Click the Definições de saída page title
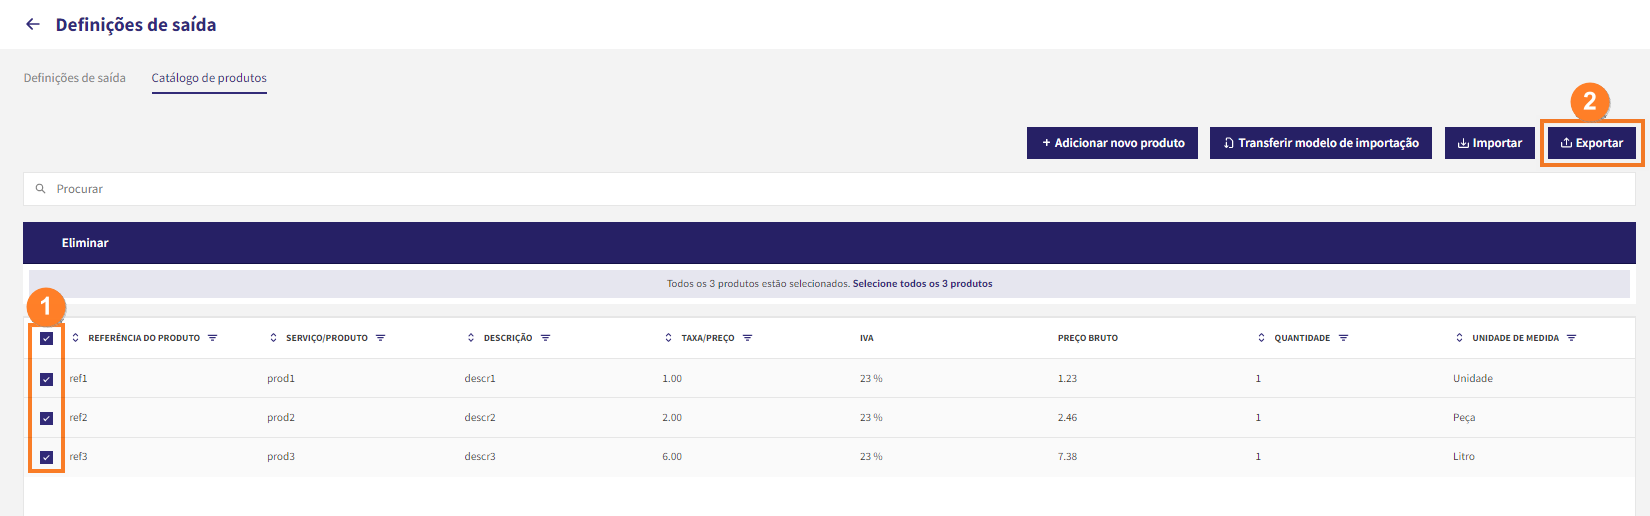This screenshot has height=516, width=1650. [x=136, y=25]
